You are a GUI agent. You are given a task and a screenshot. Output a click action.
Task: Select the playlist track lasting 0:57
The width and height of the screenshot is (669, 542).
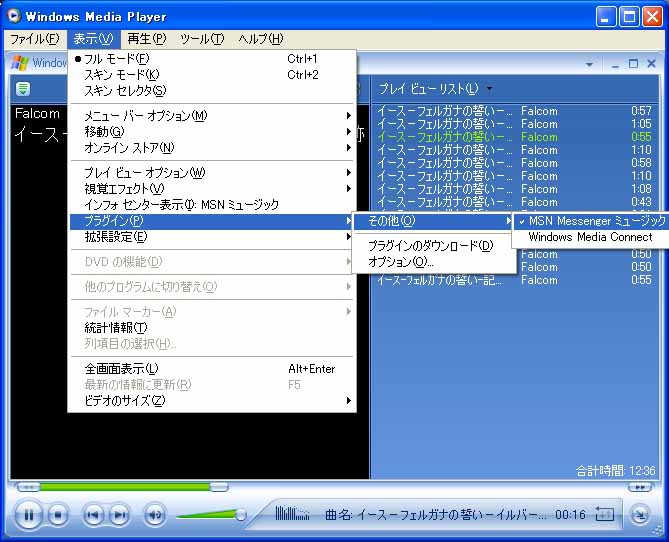514,111
